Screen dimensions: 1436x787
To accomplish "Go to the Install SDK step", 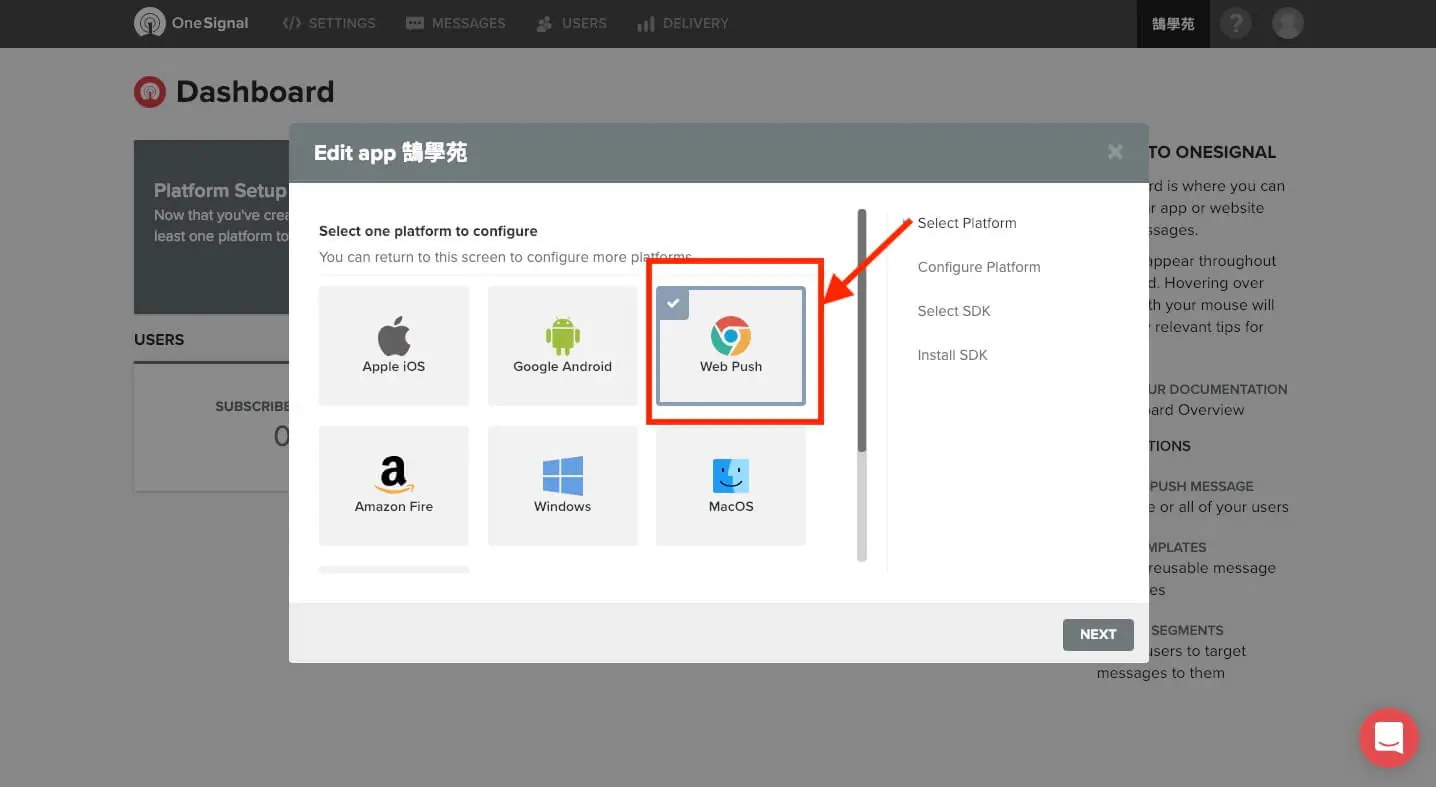I will point(952,355).
